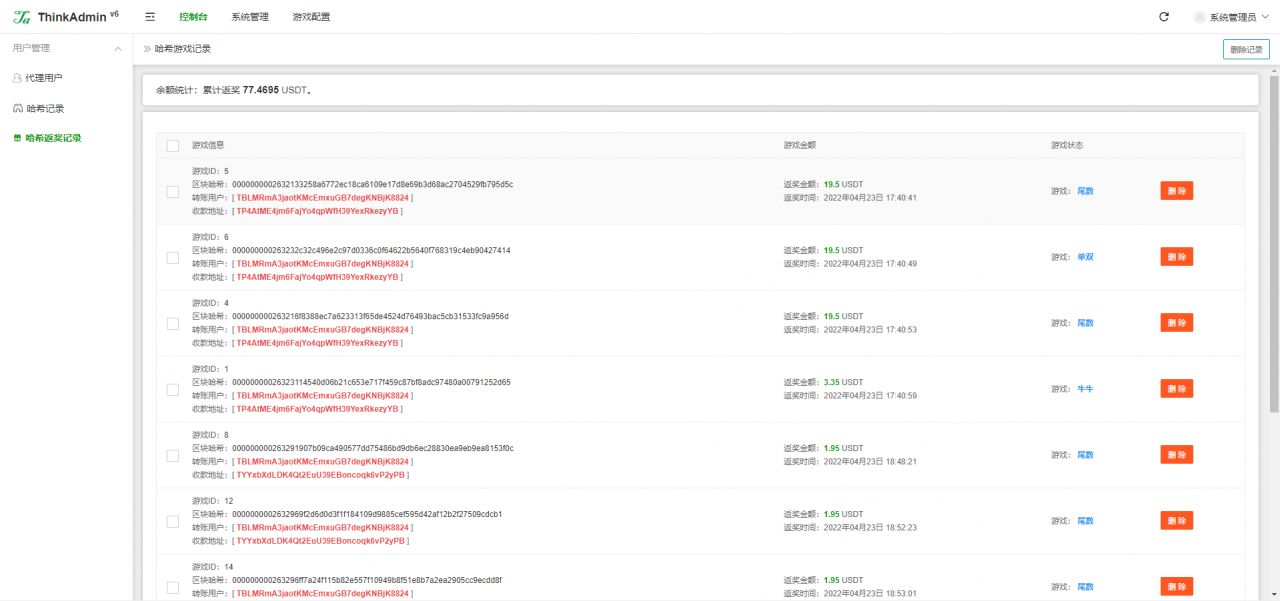Delete the game ID 6 record
This screenshot has height=601, width=1280.
(1176, 257)
